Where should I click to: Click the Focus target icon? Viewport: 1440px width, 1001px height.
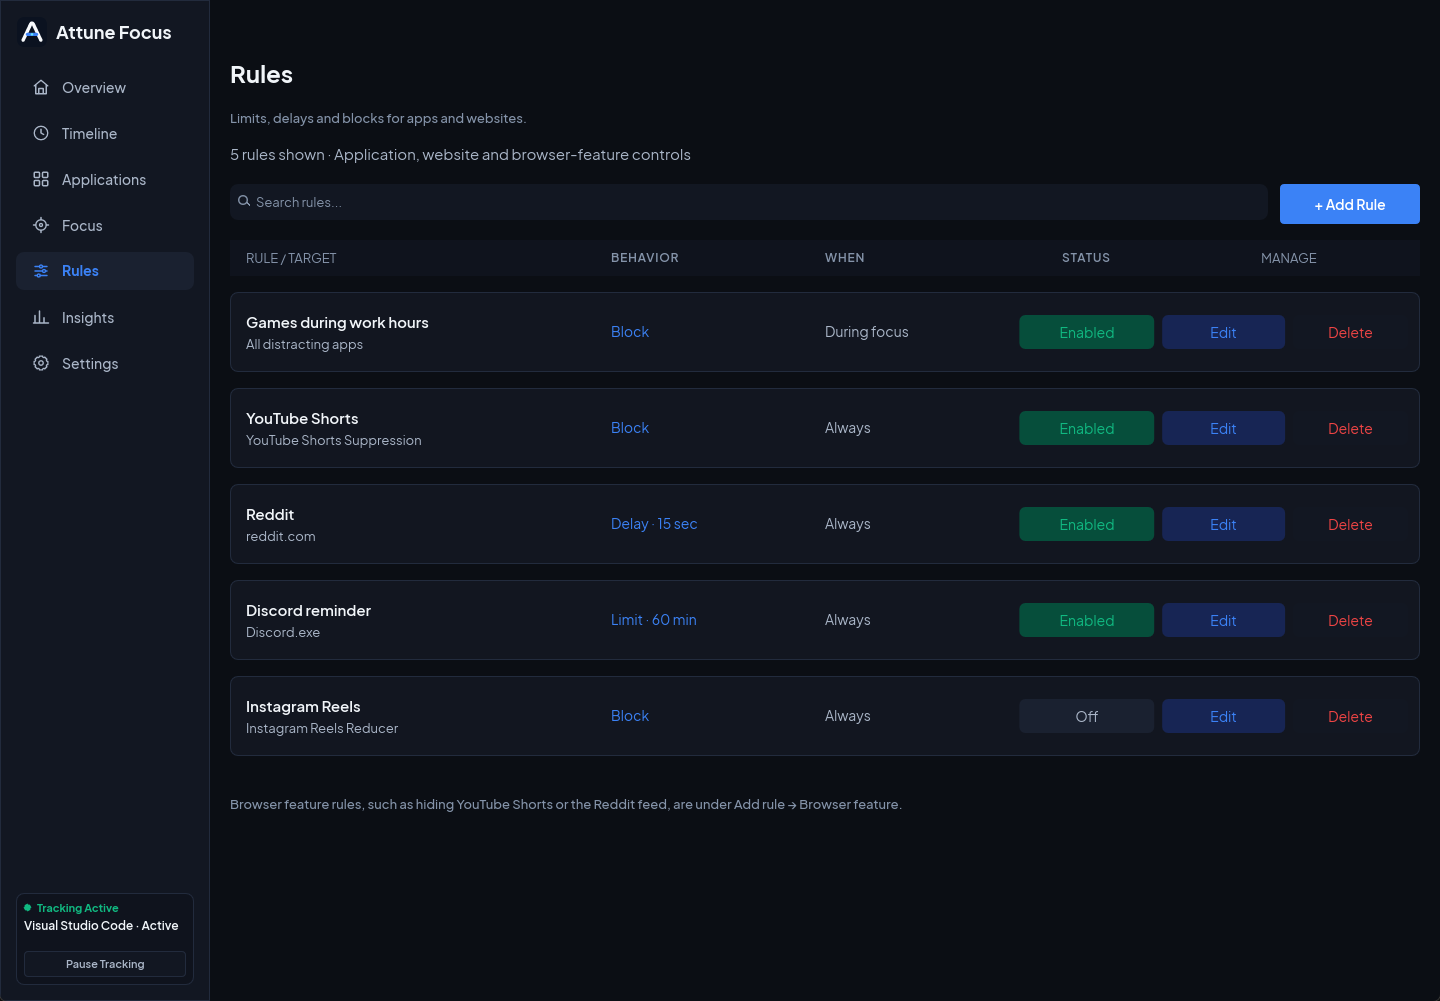click(x=41, y=225)
